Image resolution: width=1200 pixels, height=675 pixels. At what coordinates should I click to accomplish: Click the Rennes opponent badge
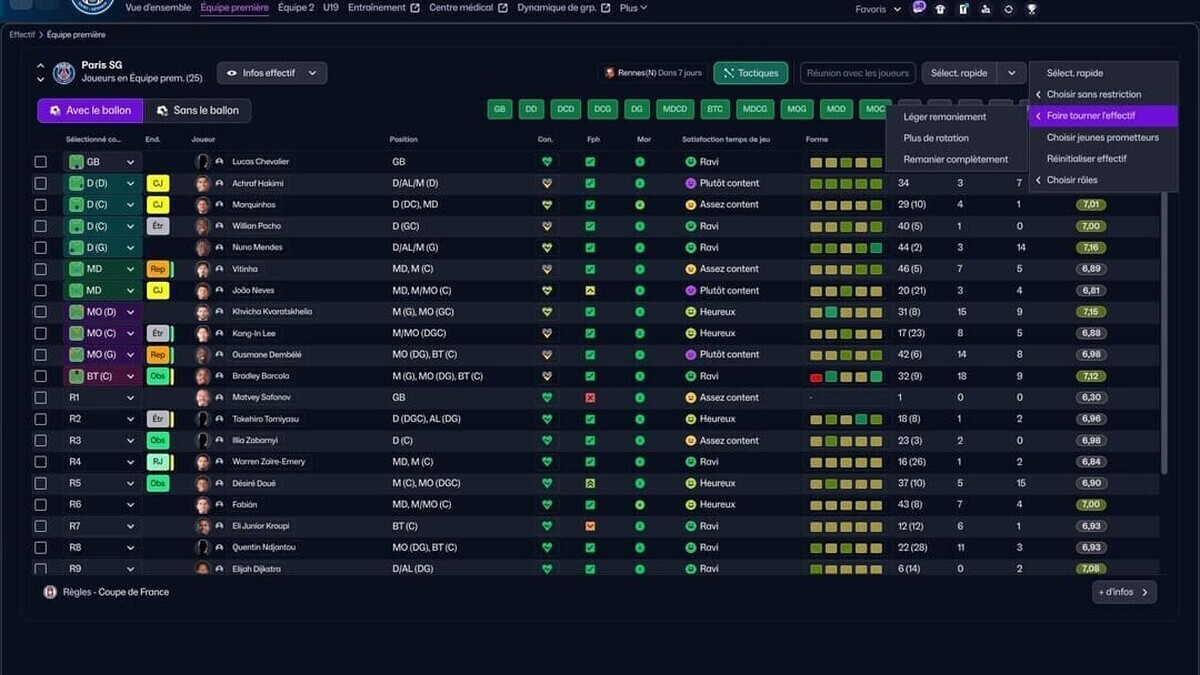pyautogui.click(x=609, y=73)
